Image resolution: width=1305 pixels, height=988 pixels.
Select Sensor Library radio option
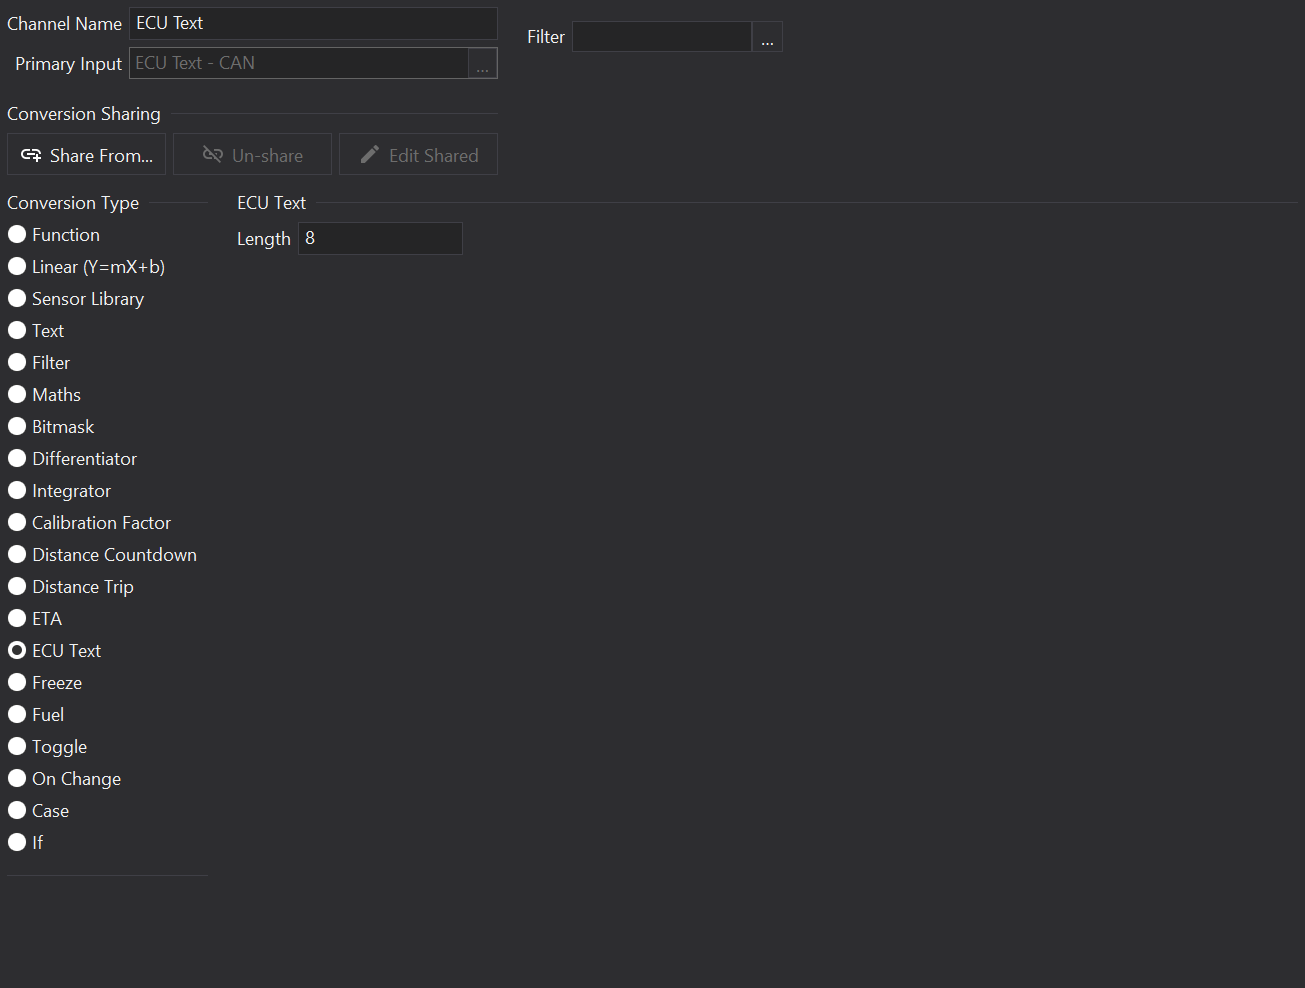[17, 299]
